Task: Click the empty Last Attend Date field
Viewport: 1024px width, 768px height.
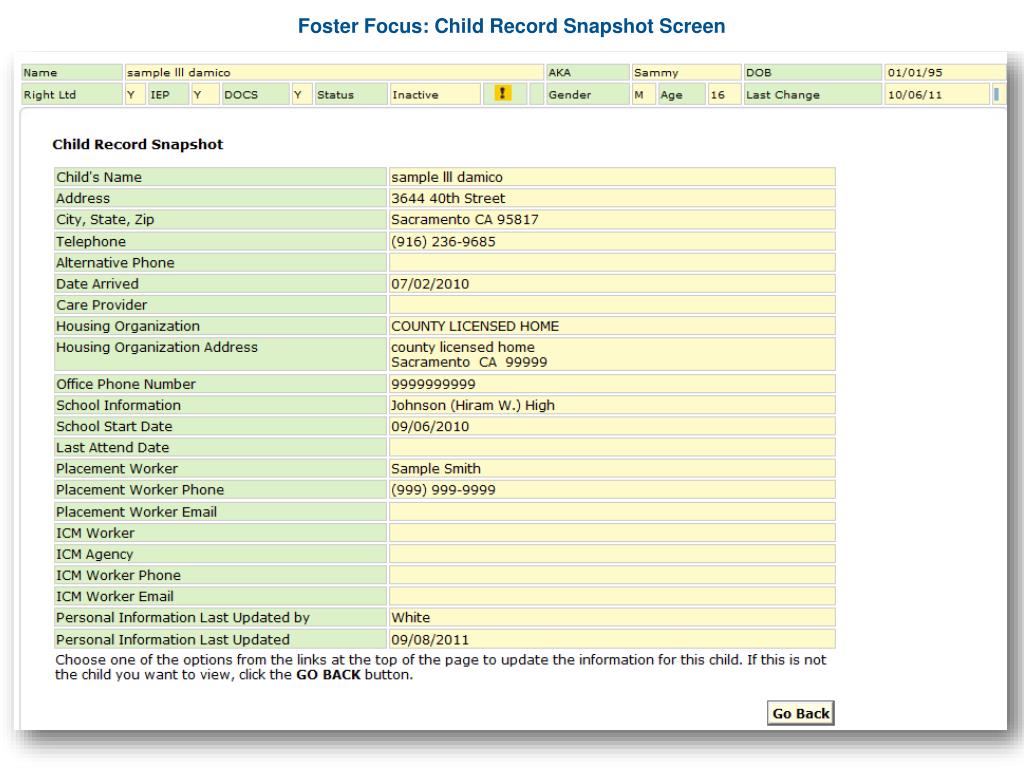Action: [612, 447]
